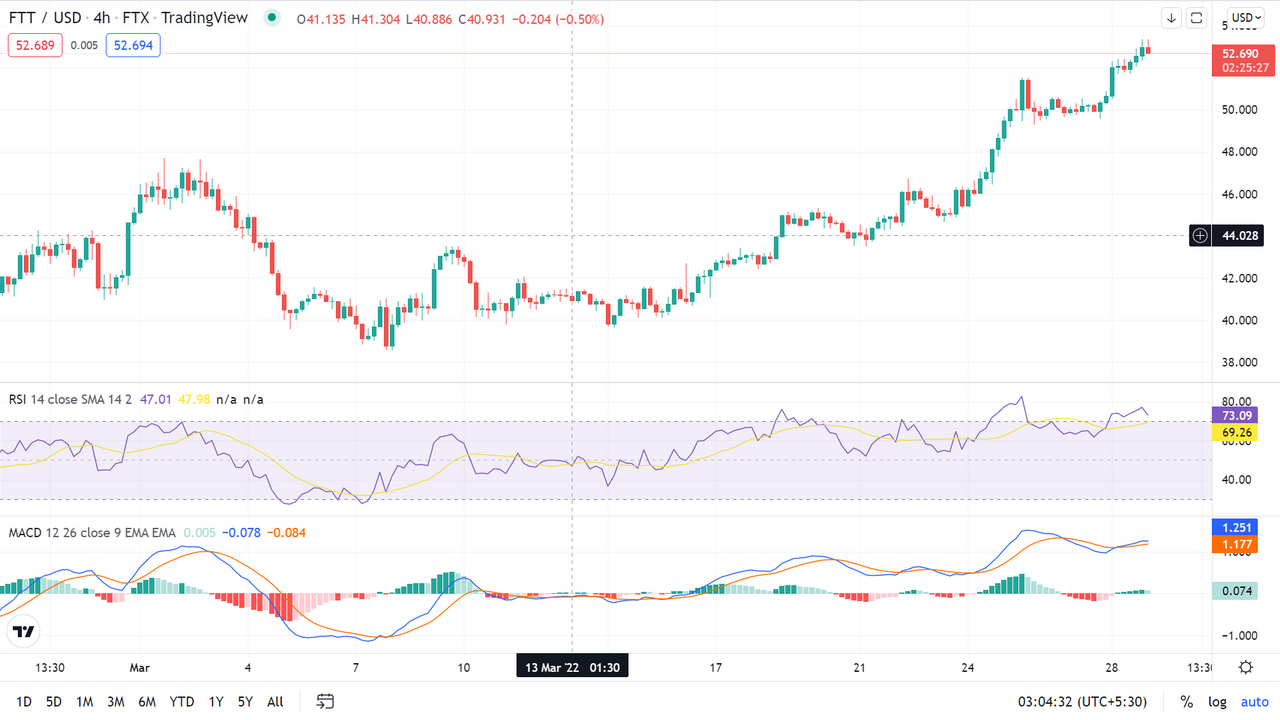The height and width of the screenshot is (720, 1280).
Task: Click the 28 date label on time axis
Action: (1112, 667)
